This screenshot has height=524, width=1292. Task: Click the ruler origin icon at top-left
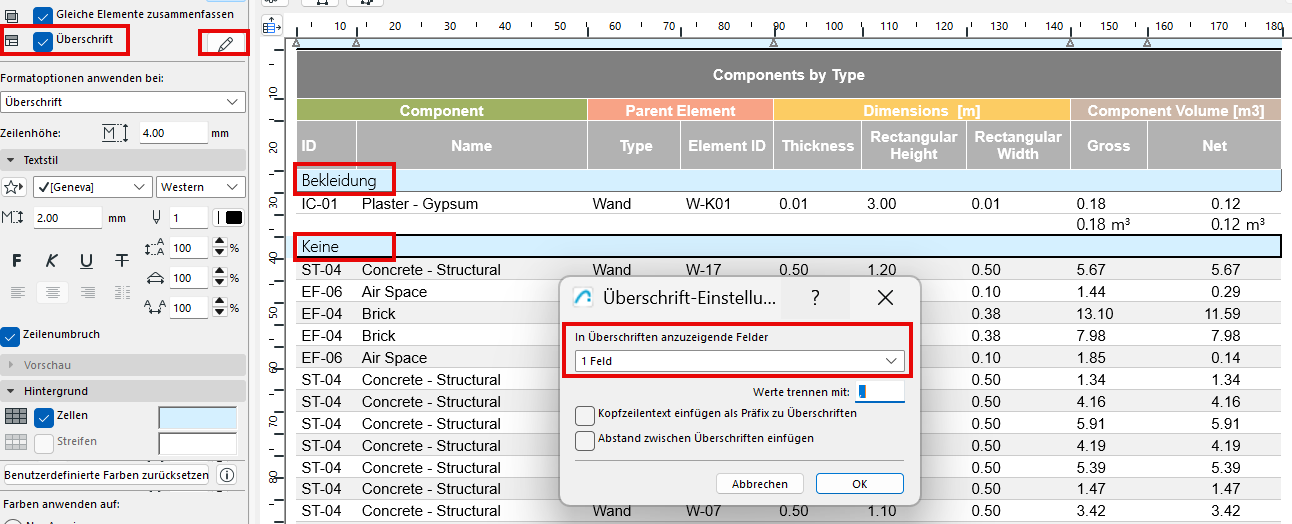[x=271, y=27]
